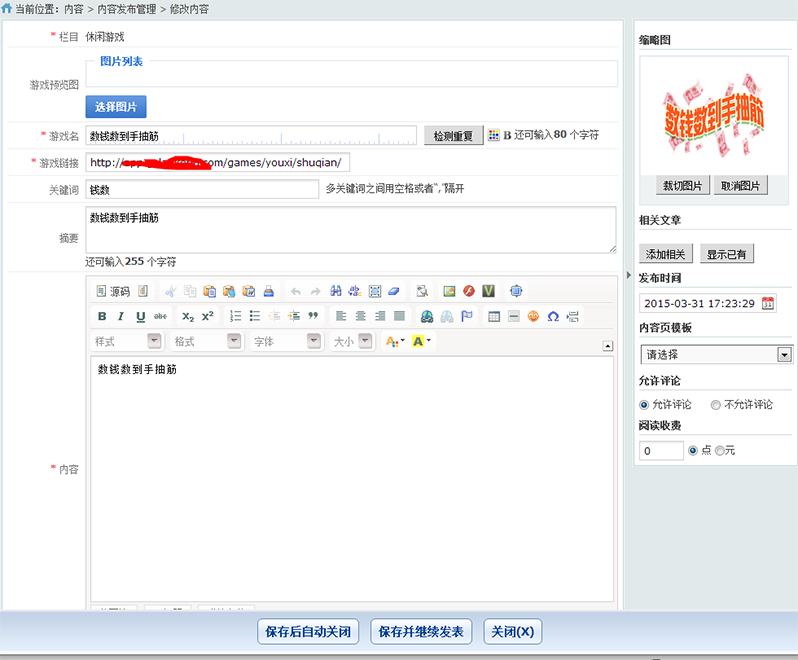Insert an image via Image icon
The width and height of the screenshot is (798, 660).
click(449, 291)
